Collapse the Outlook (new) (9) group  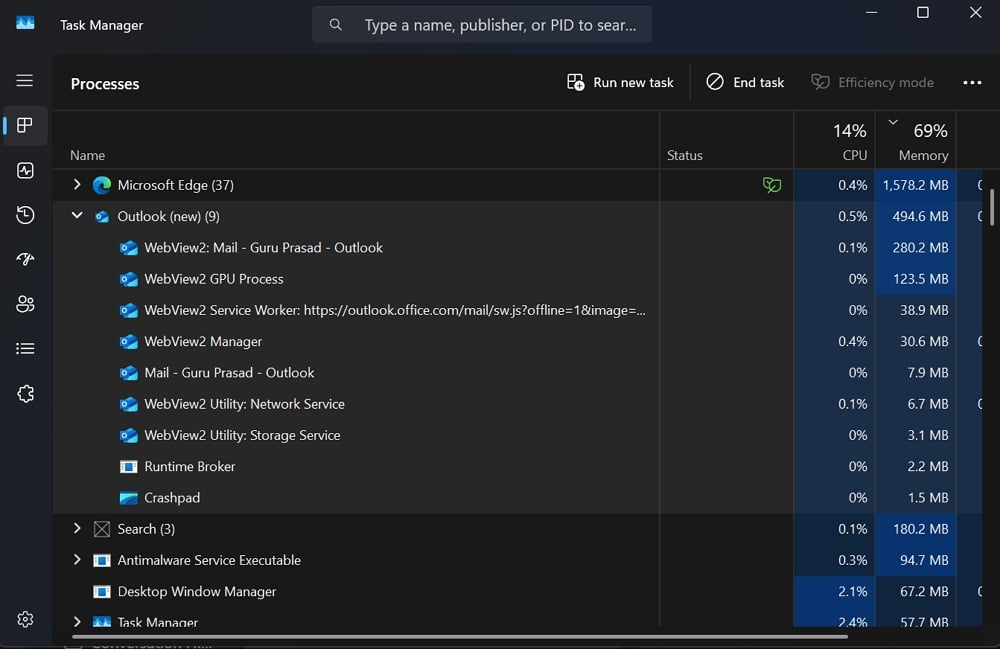pyautogui.click(x=77, y=215)
